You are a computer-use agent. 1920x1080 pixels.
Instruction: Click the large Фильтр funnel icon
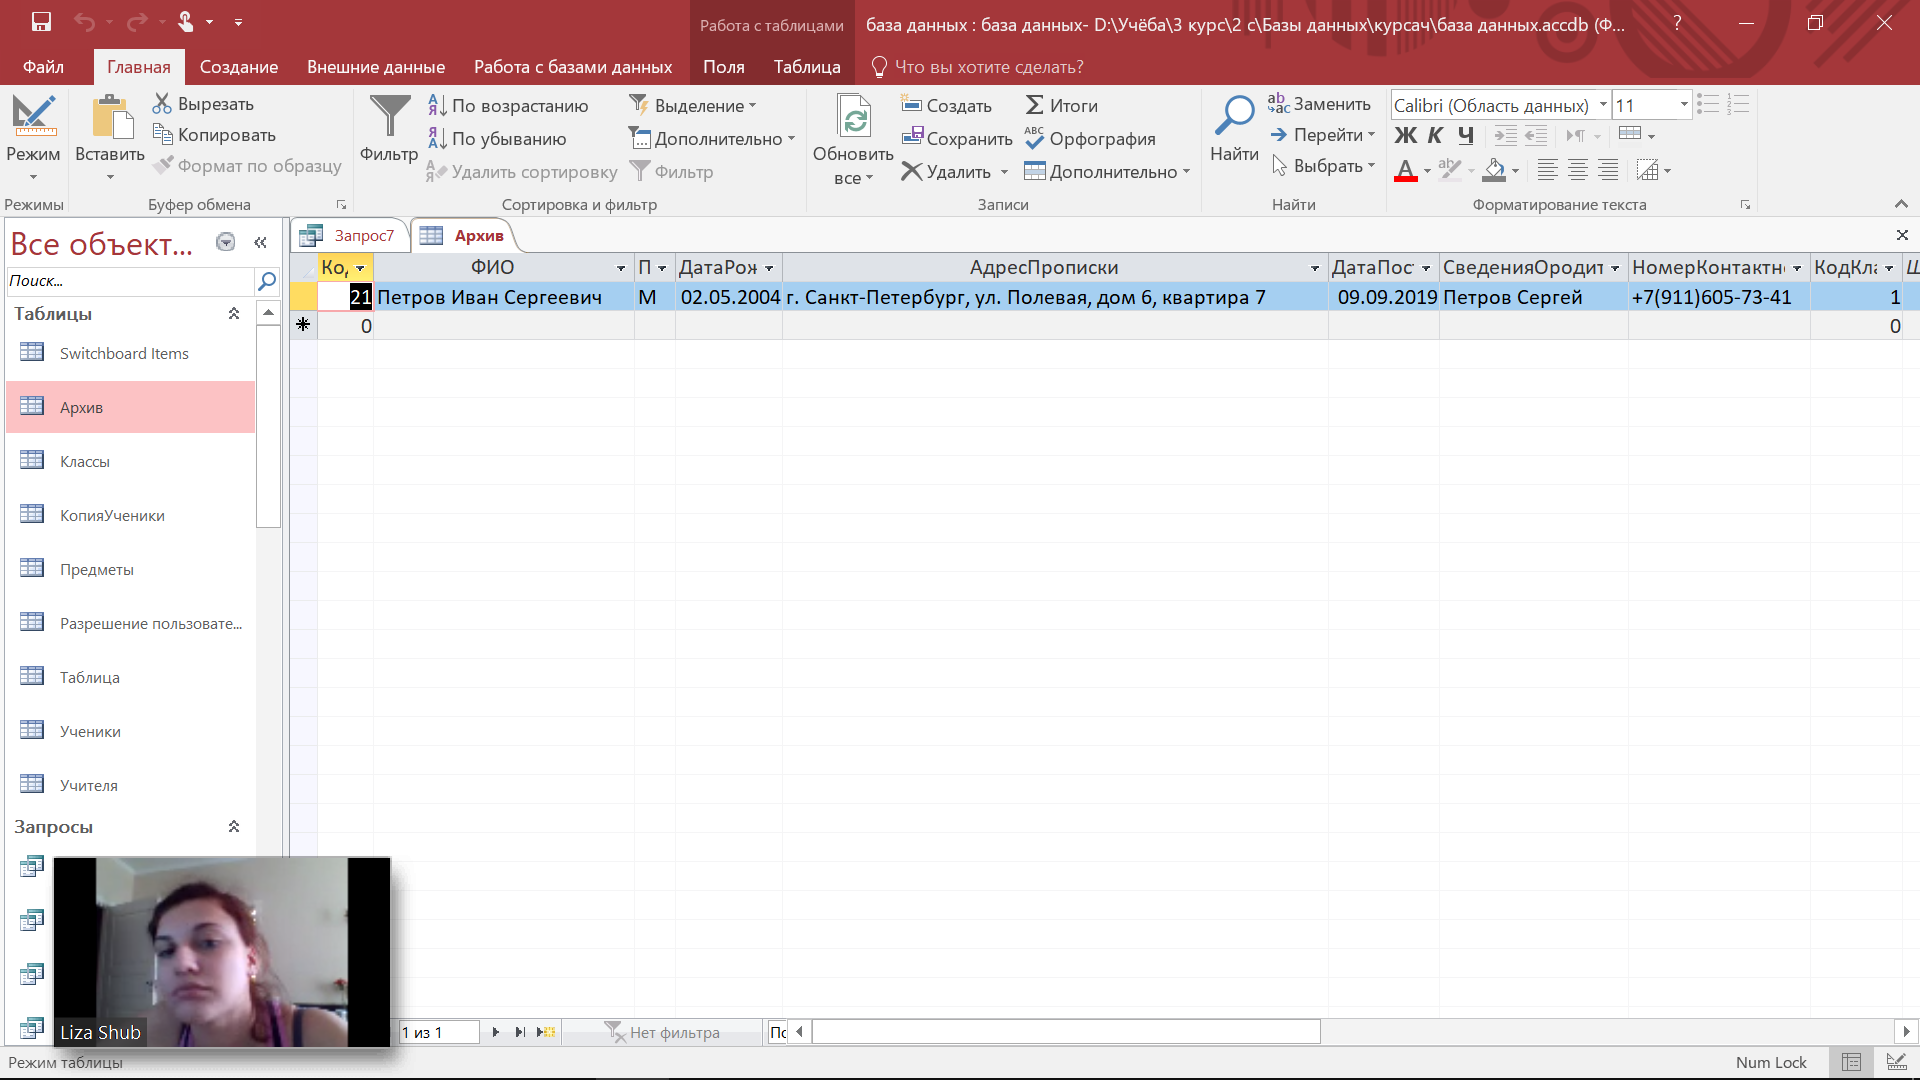coord(389,116)
